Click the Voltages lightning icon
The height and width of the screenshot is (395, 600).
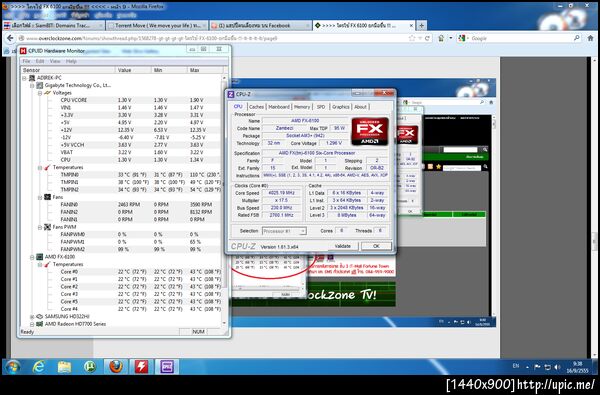pos(47,93)
